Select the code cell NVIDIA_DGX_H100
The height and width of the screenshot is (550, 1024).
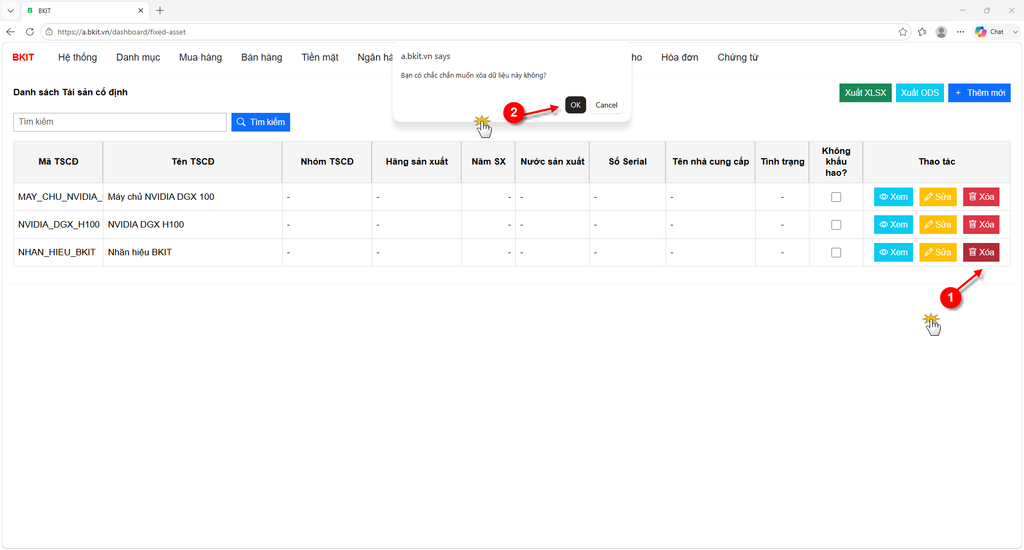click(58, 225)
